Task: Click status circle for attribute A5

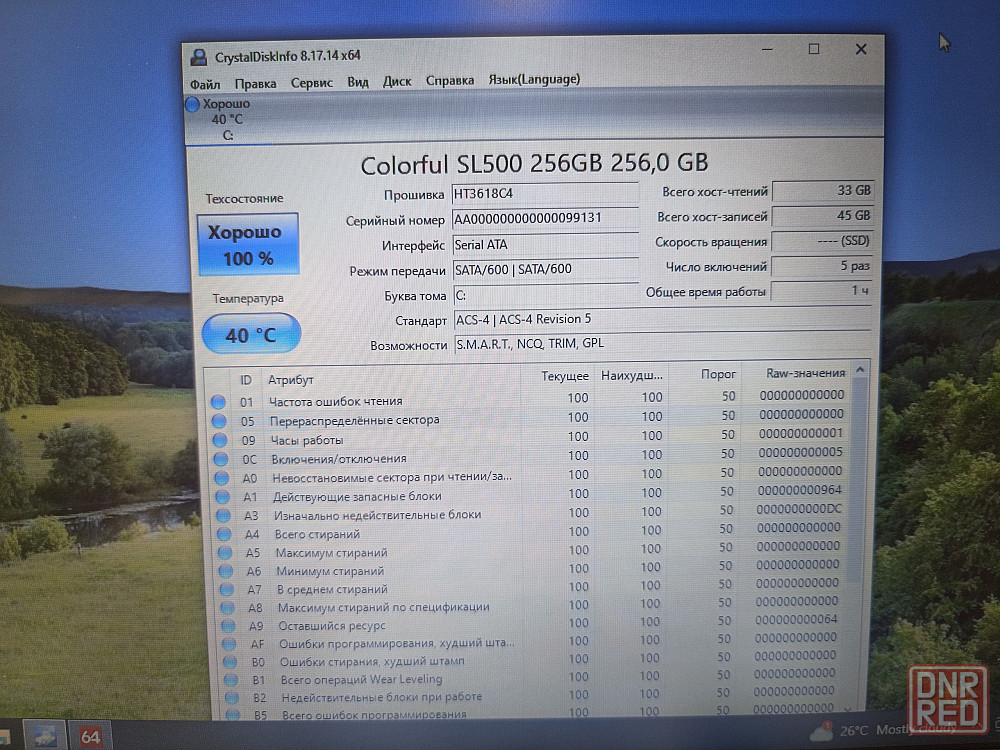Action: pyautogui.click(x=225, y=553)
